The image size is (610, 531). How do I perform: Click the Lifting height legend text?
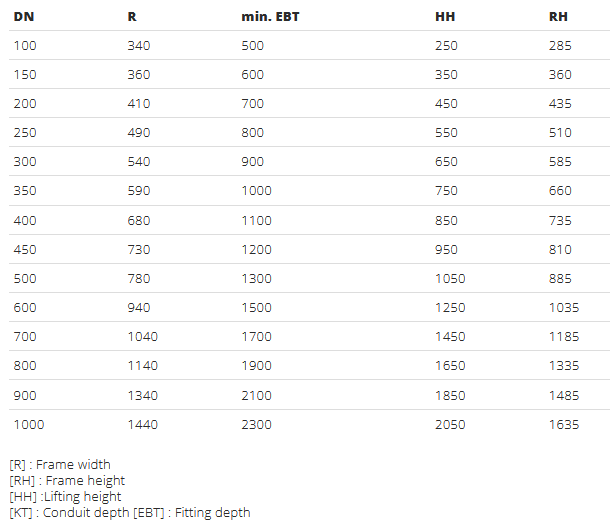click(x=65, y=496)
